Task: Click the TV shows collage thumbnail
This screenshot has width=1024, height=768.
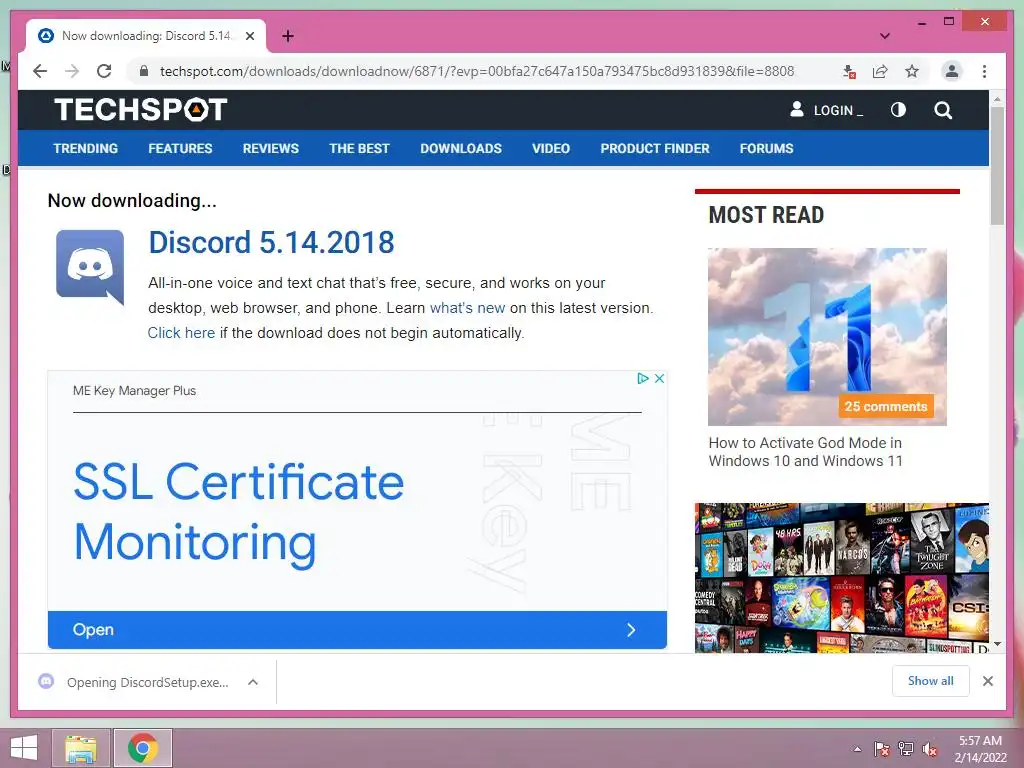Action: click(842, 577)
